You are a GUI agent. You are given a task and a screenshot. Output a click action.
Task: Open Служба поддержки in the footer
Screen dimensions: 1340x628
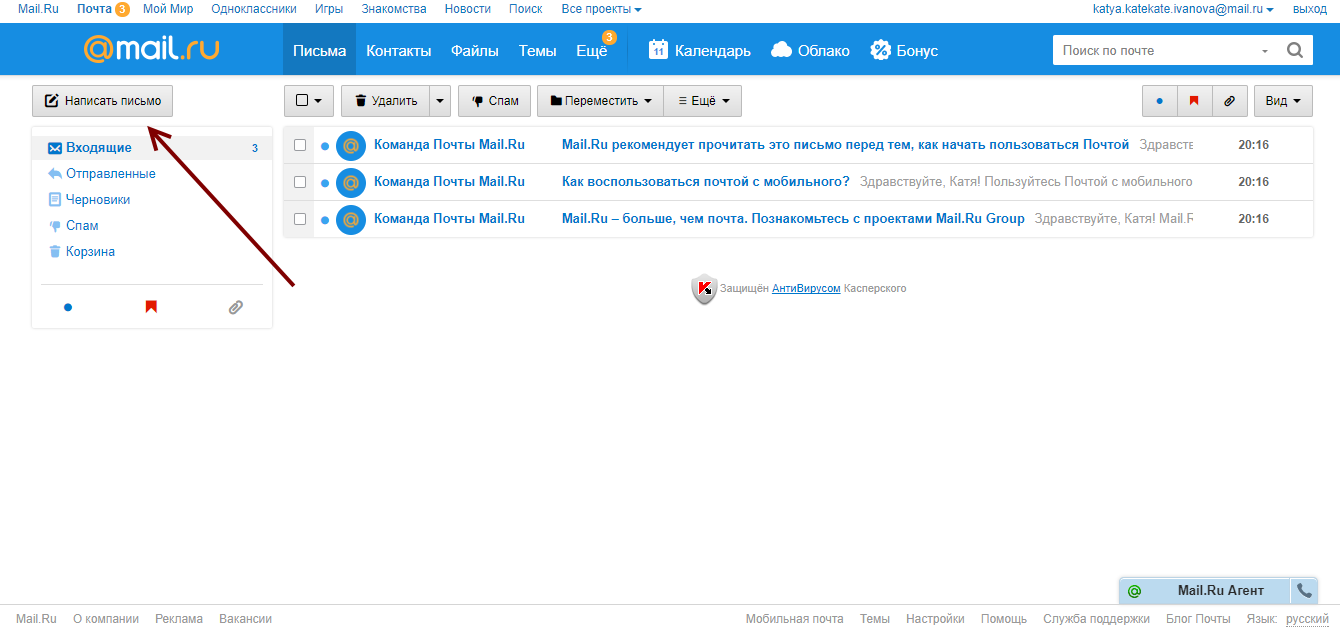click(x=1096, y=619)
